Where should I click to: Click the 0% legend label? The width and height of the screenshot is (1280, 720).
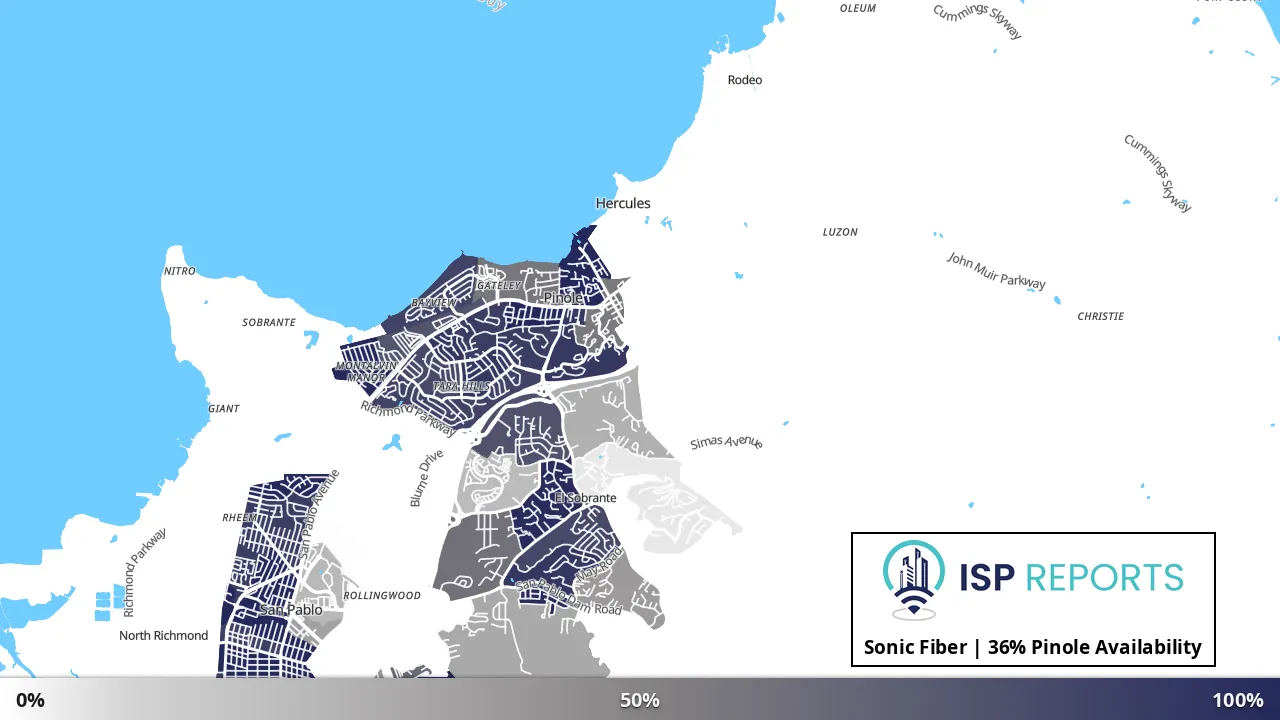point(30,700)
